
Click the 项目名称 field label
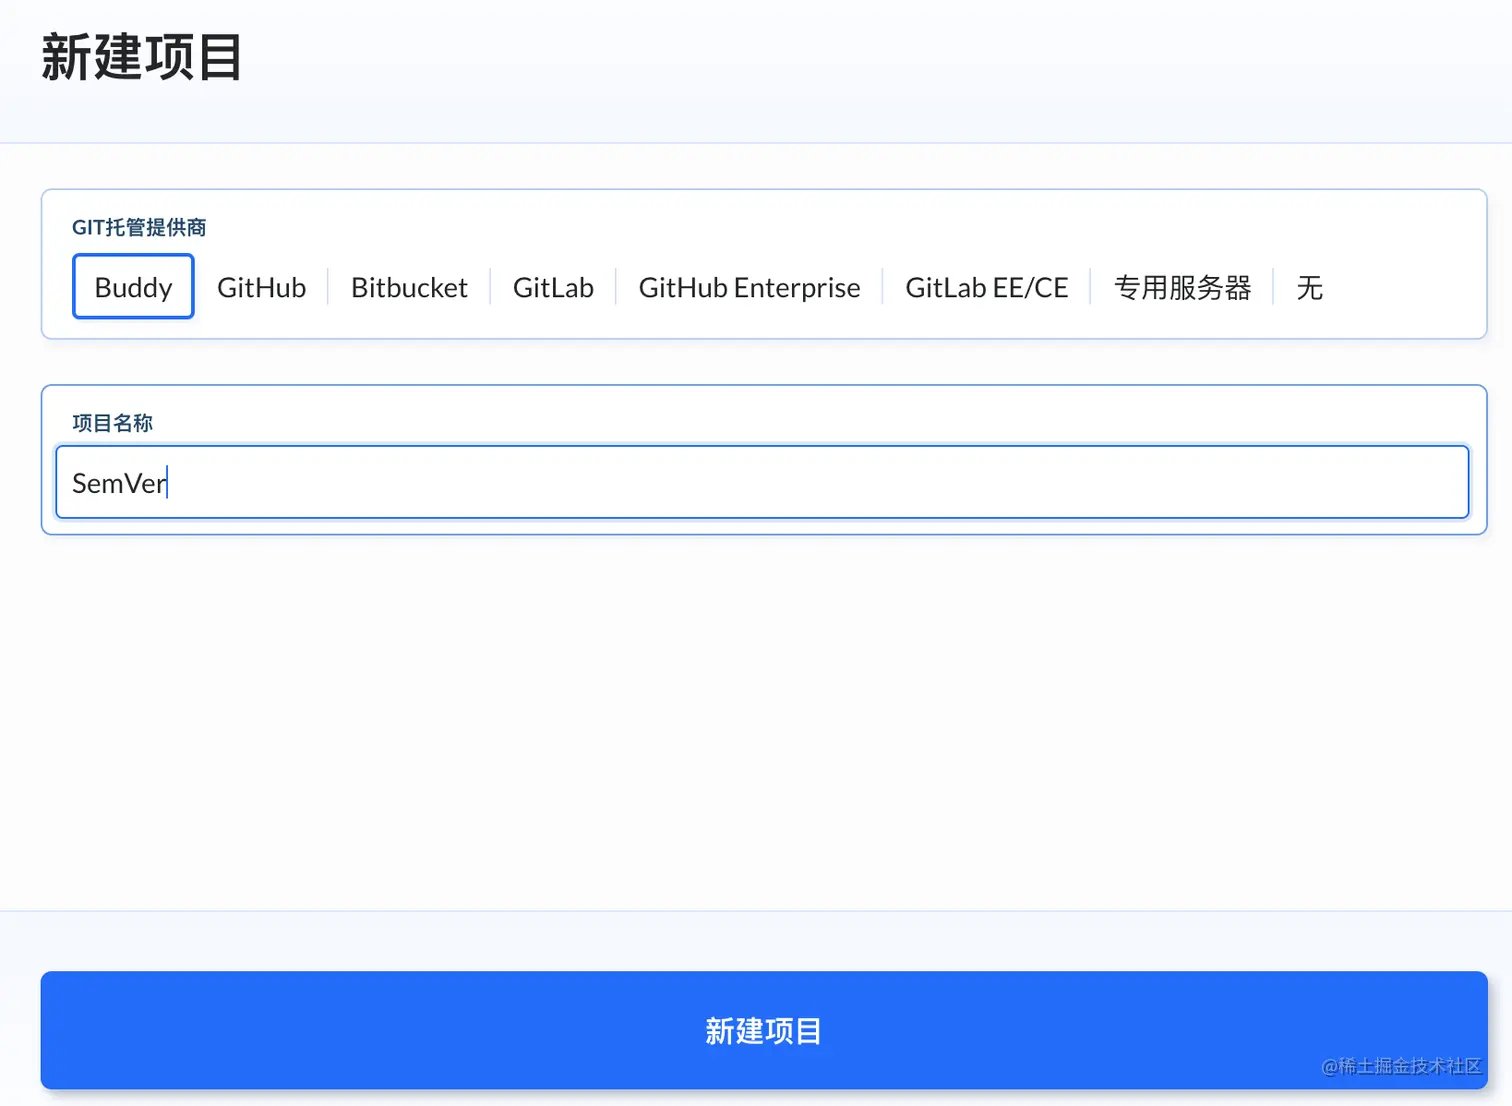[x=112, y=423]
